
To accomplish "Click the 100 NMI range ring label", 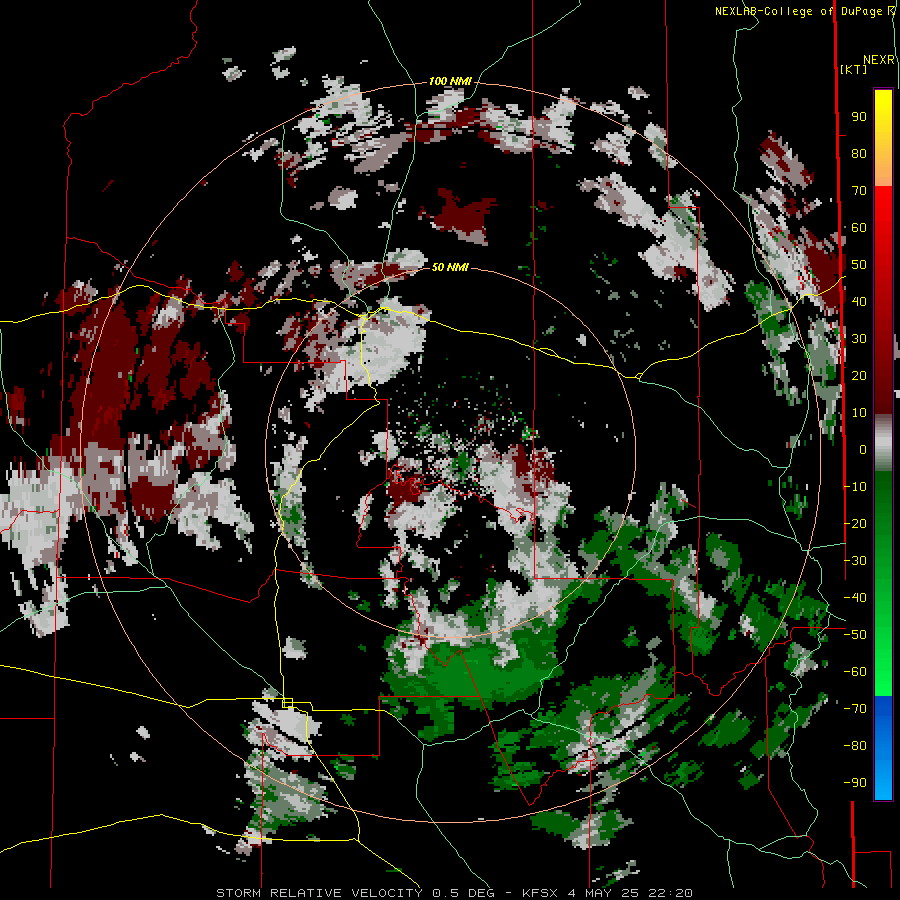I will pyautogui.click(x=450, y=82).
